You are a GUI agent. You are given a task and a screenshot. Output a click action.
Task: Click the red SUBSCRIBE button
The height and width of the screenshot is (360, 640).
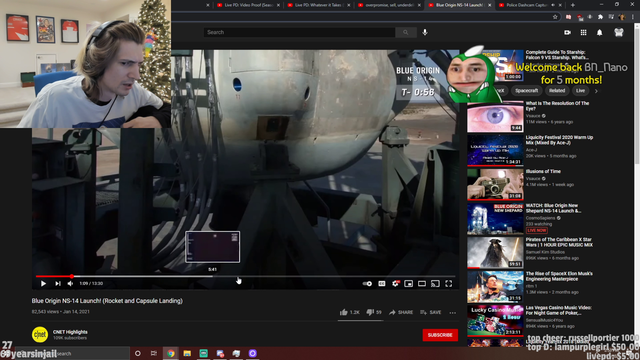point(440,335)
